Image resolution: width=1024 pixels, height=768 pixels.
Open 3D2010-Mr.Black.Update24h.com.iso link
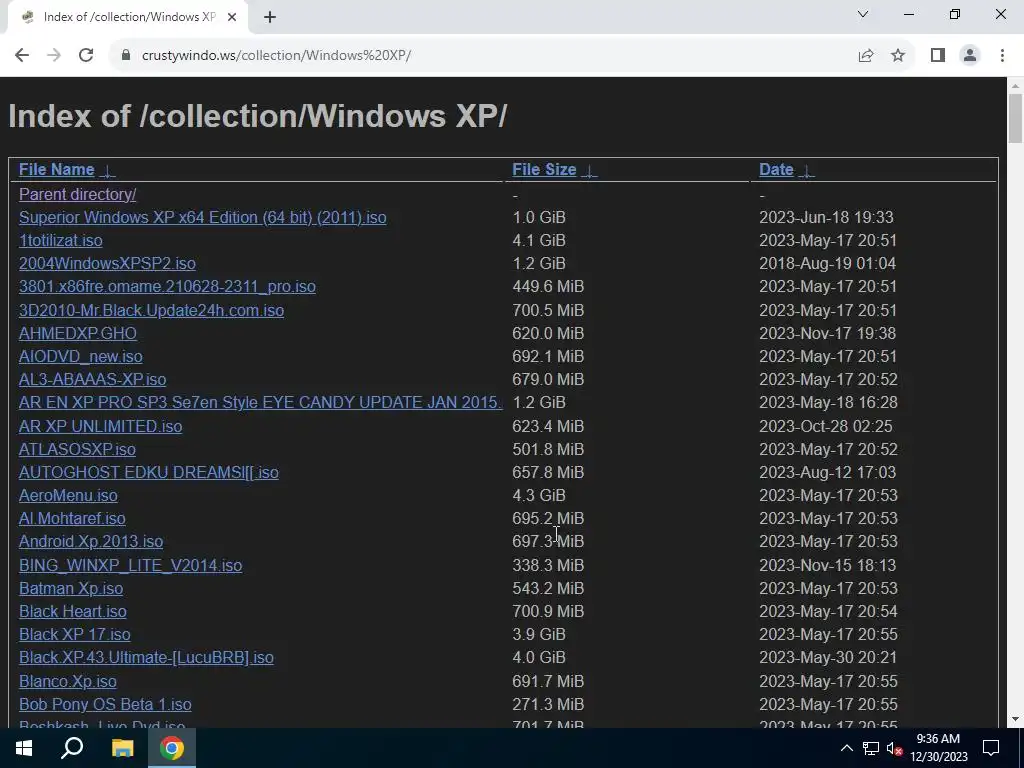[x=152, y=310]
